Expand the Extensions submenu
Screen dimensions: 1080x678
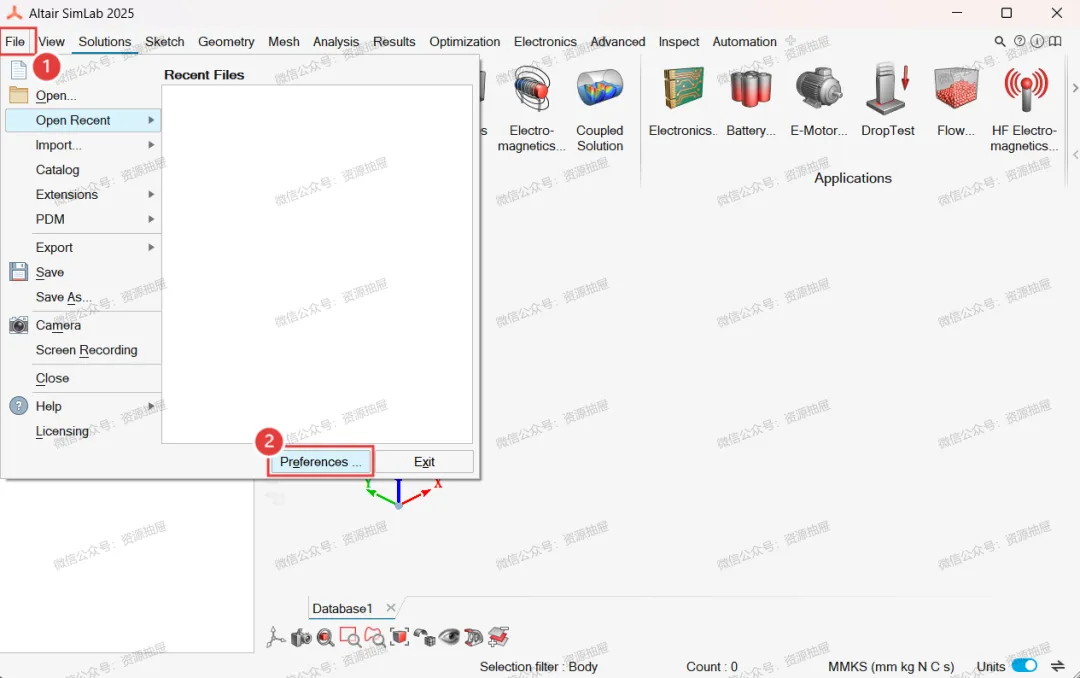click(83, 194)
